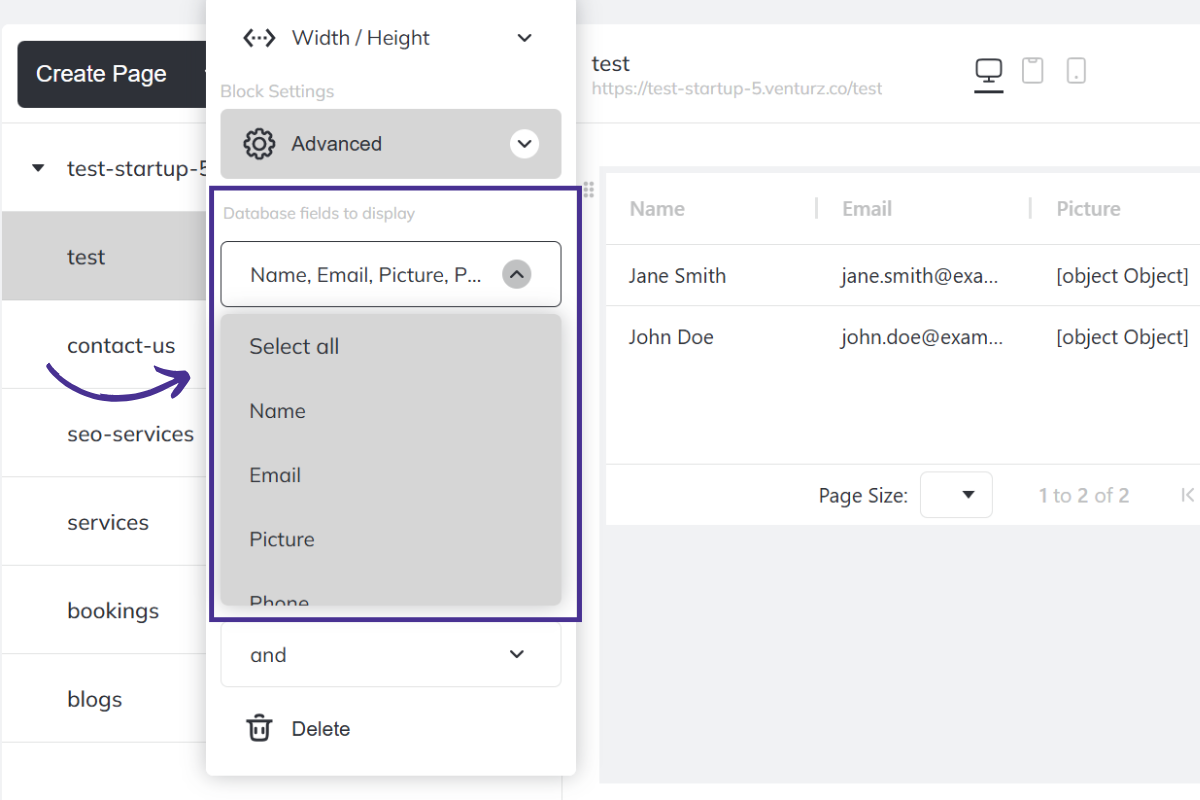Toggle the Name field option

pos(278,411)
